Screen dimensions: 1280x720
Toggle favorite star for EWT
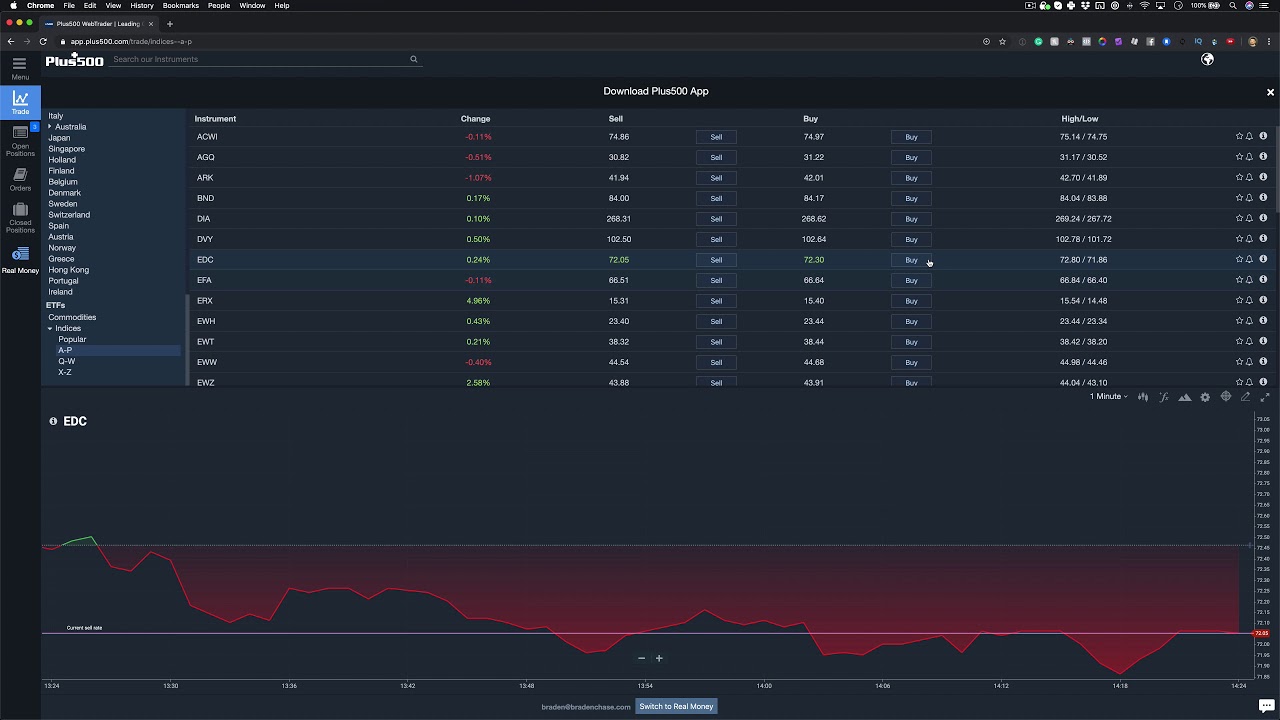(x=1239, y=341)
